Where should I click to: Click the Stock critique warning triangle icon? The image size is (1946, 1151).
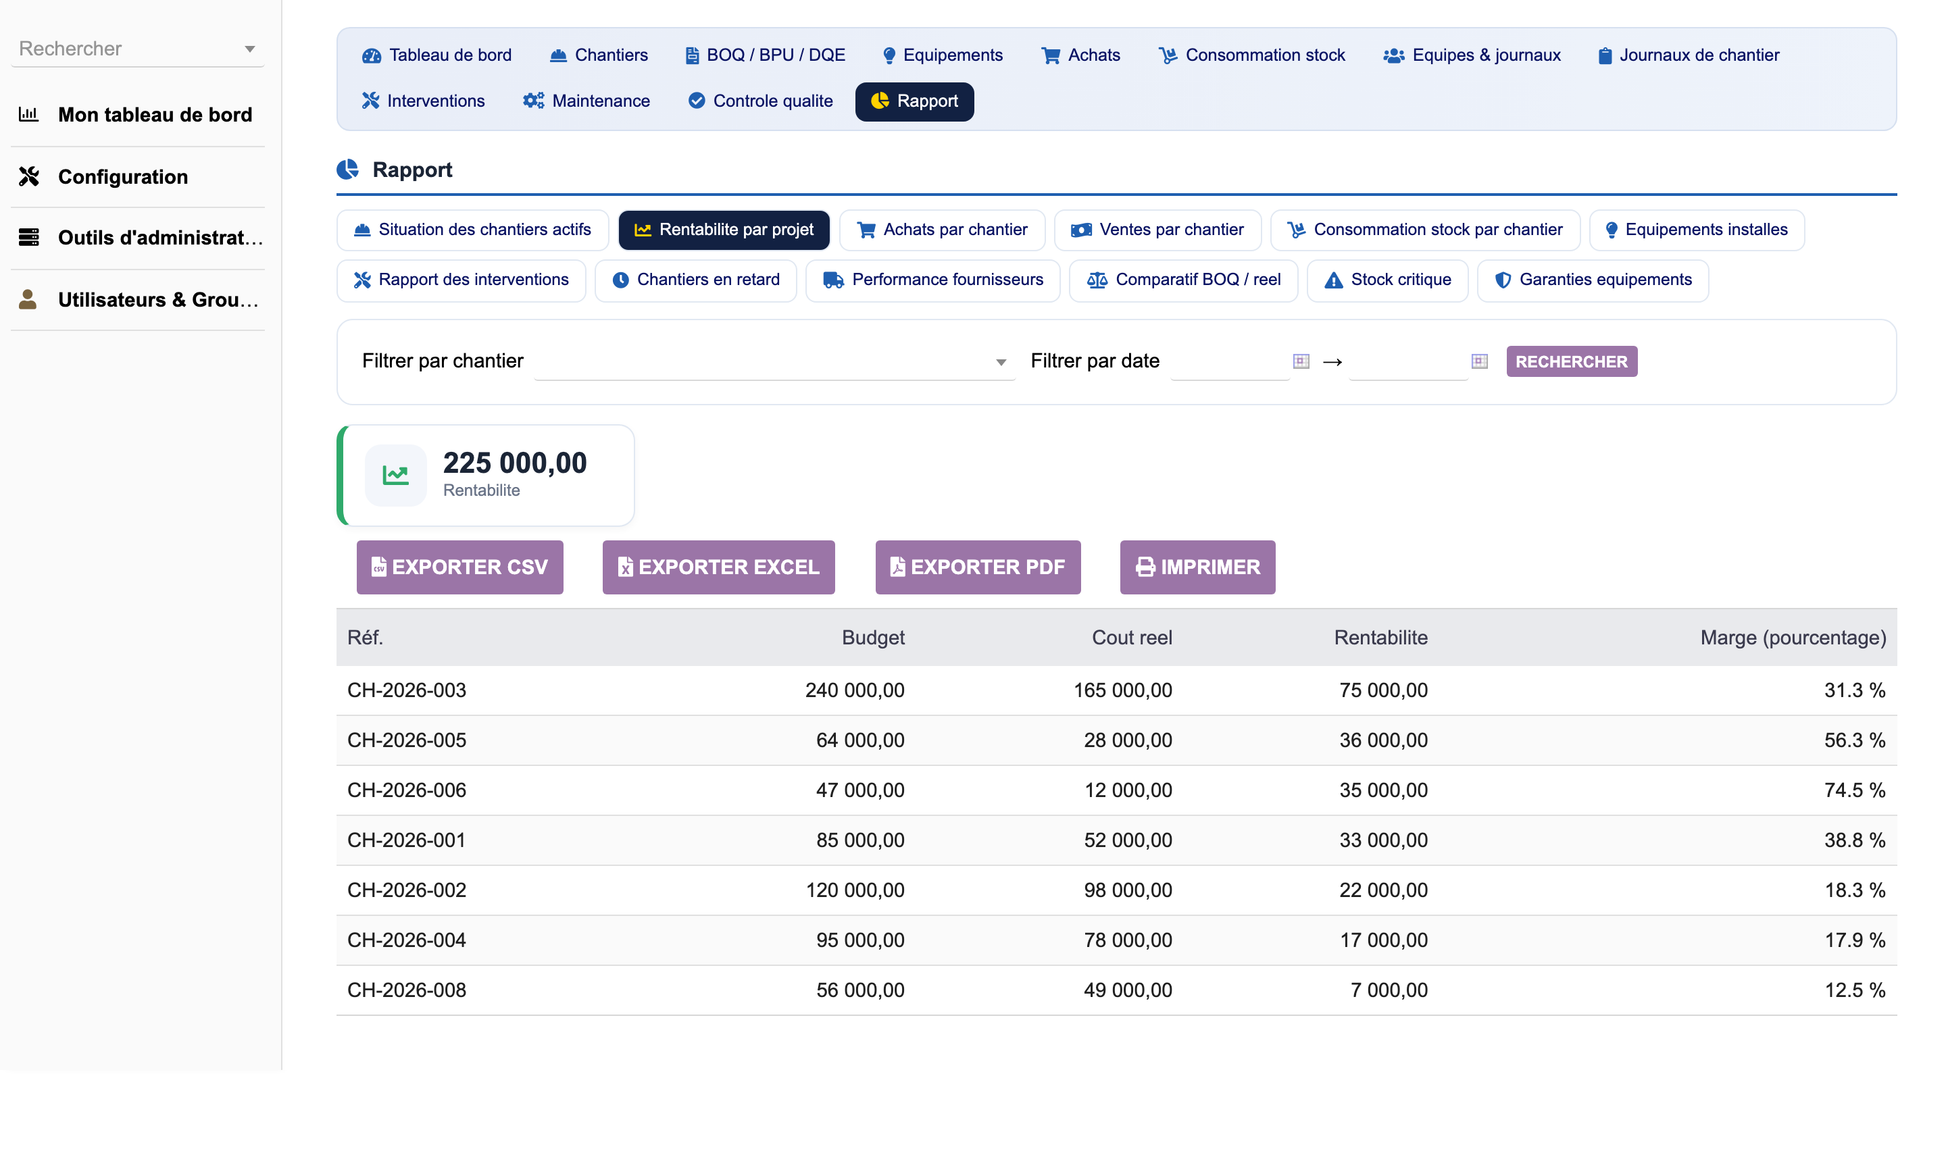pos(1333,281)
